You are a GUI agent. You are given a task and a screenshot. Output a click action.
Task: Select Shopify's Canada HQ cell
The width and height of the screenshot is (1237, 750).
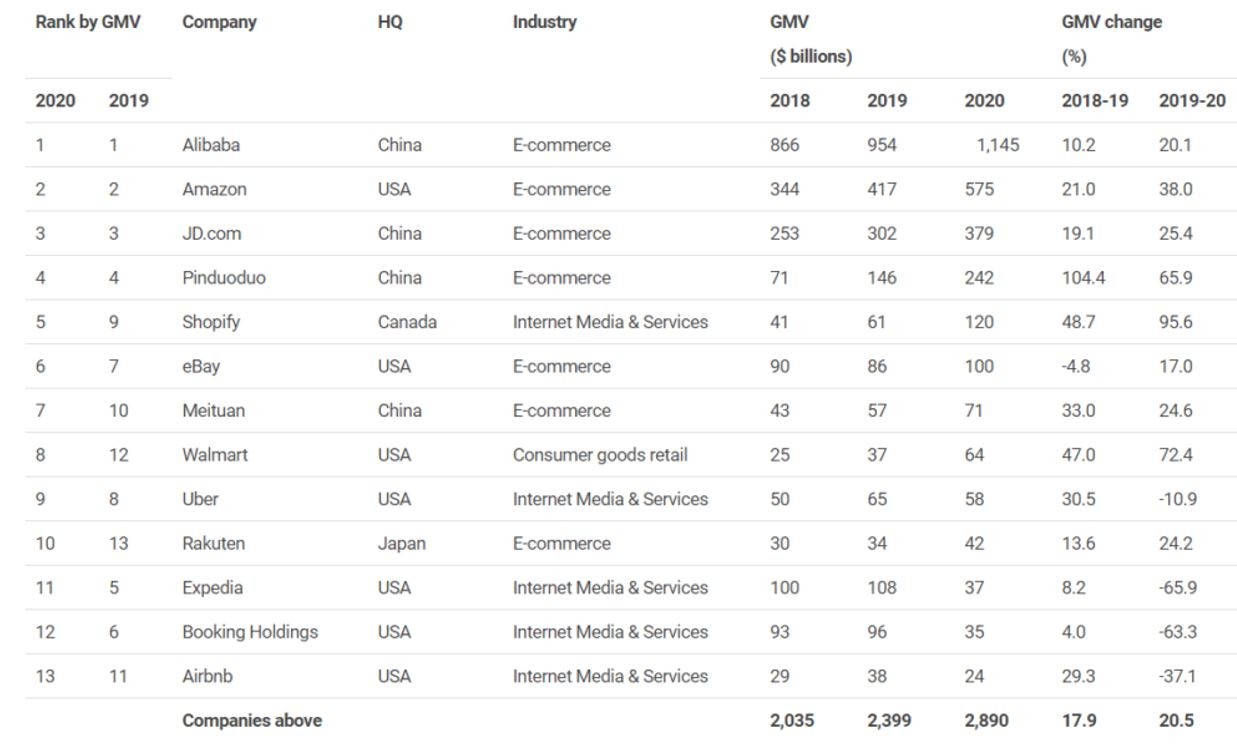(407, 322)
